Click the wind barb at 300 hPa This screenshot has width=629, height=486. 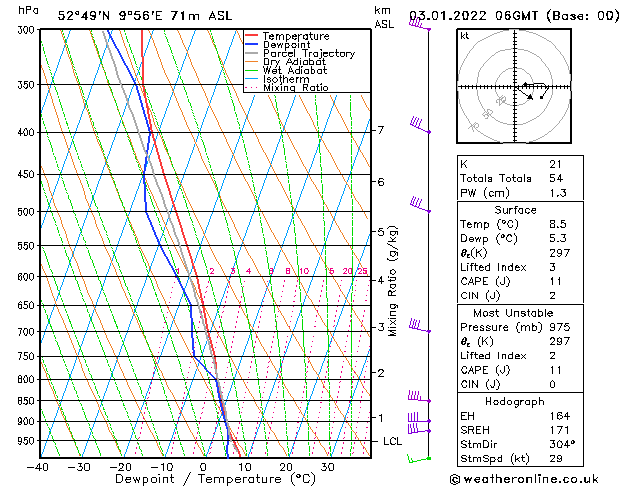pyautogui.click(x=420, y=25)
